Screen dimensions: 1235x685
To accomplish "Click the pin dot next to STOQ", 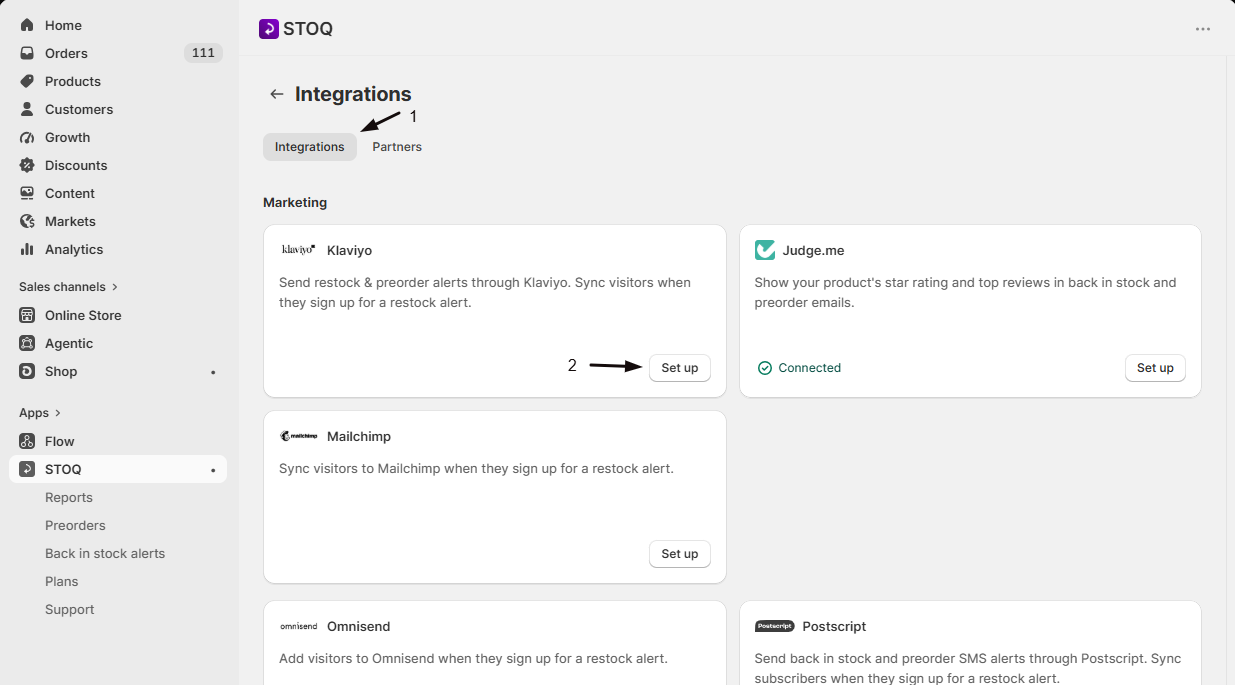I will (x=213, y=470).
